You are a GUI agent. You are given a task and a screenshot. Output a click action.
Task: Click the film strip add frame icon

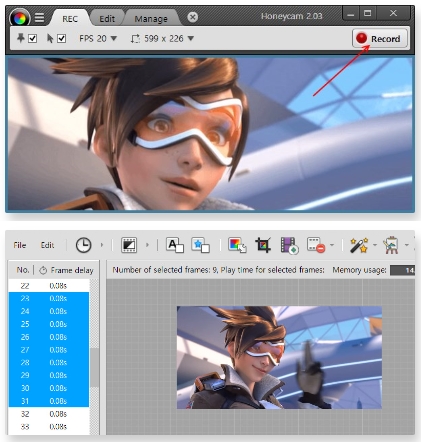click(x=289, y=246)
